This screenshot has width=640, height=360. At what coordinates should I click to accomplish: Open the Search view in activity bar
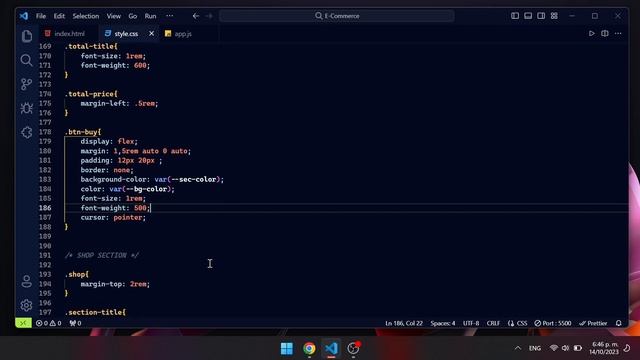click(x=27, y=60)
